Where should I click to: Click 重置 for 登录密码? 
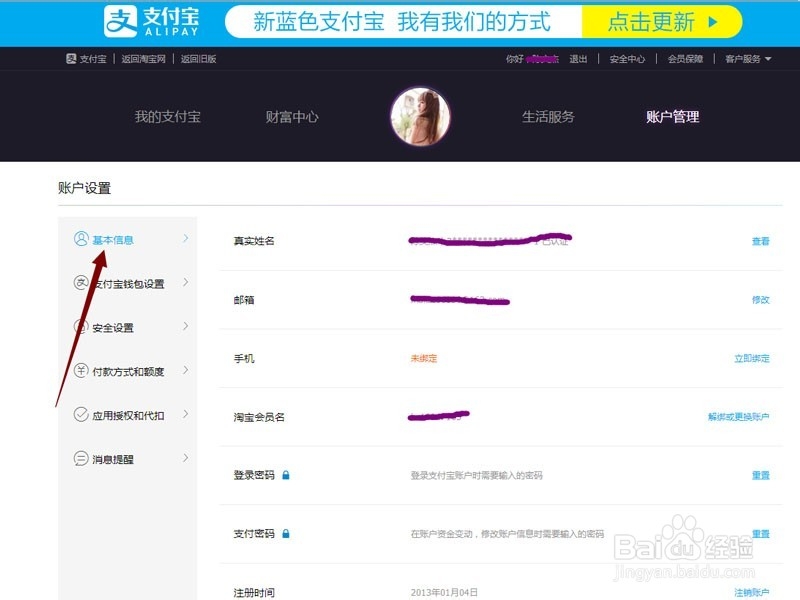[x=760, y=476]
